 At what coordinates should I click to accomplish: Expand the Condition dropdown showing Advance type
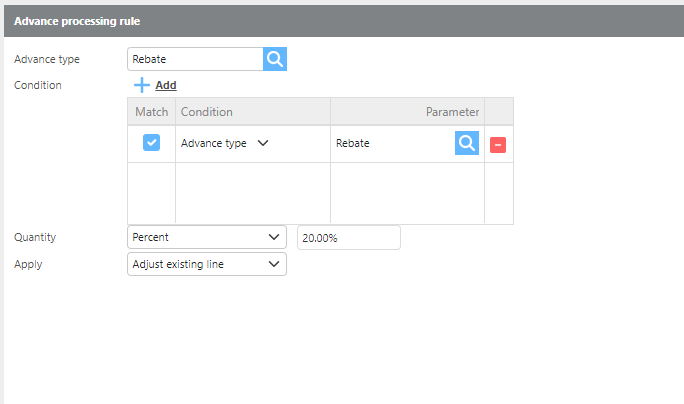tap(263, 143)
